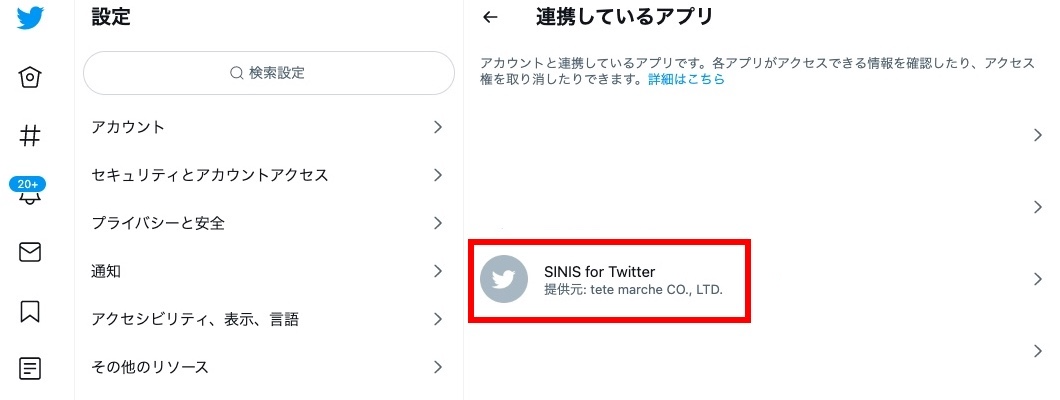Image resolution: width=1060 pixels, height=400 pixels.
Task: Open プライバシーと安全 settings menu item
Action: tap(269, 224)
